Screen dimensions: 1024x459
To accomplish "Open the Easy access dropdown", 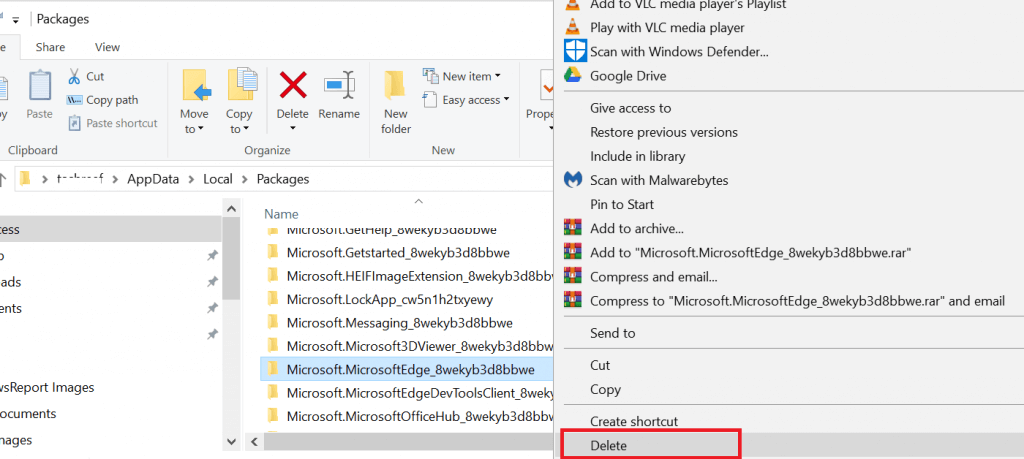I will click(466, 100).
